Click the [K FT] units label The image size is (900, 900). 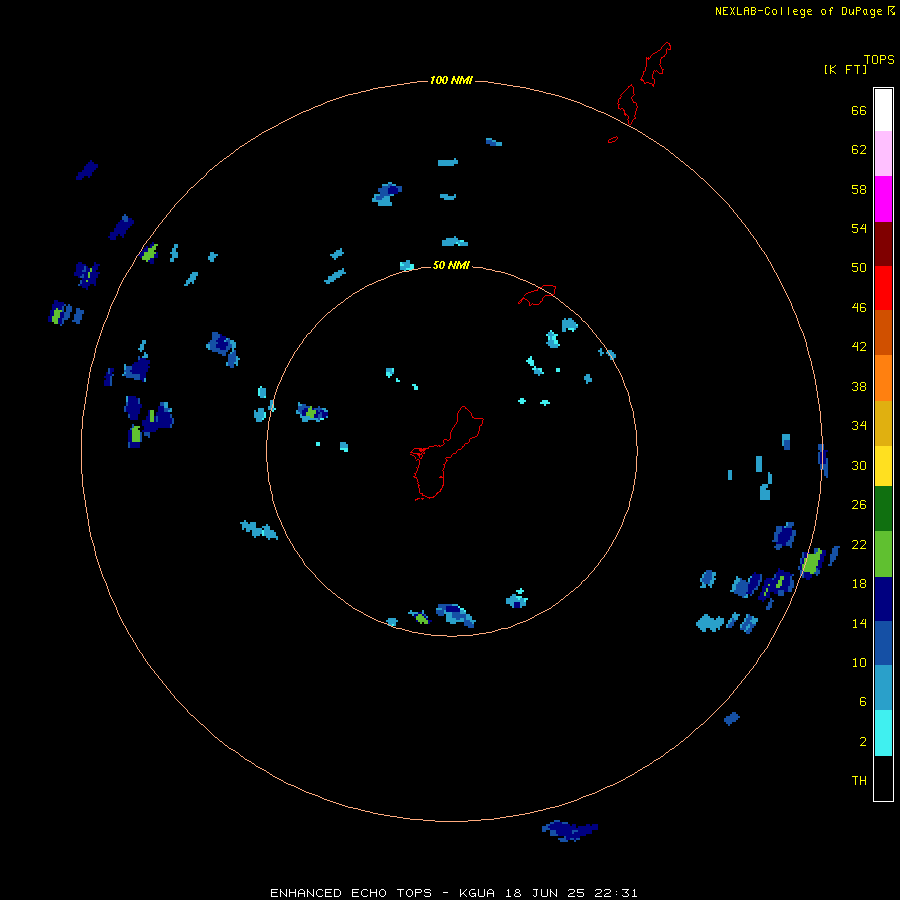pos(845,69)
